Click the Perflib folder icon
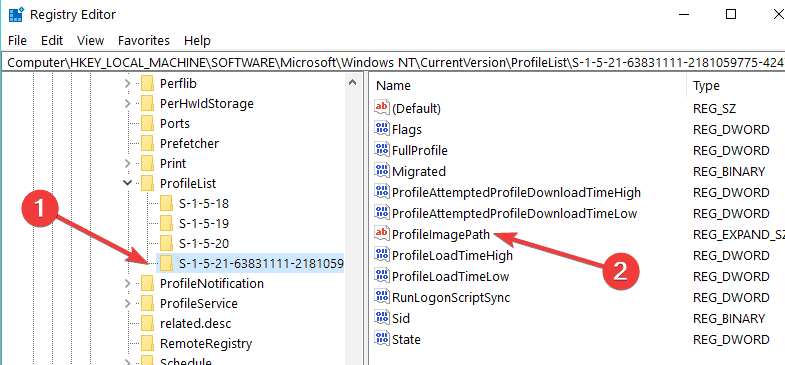 pyautogui.click(x=147, y=84)
